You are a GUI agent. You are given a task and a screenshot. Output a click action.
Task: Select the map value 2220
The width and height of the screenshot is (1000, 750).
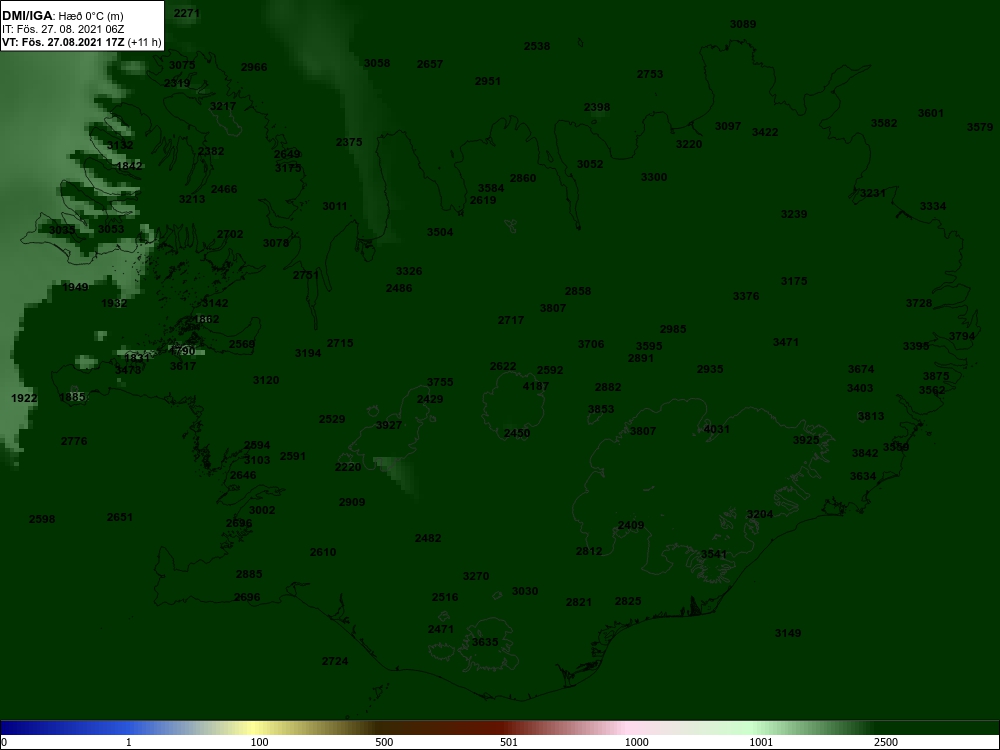pyautogui.click(x=348, y=467)
